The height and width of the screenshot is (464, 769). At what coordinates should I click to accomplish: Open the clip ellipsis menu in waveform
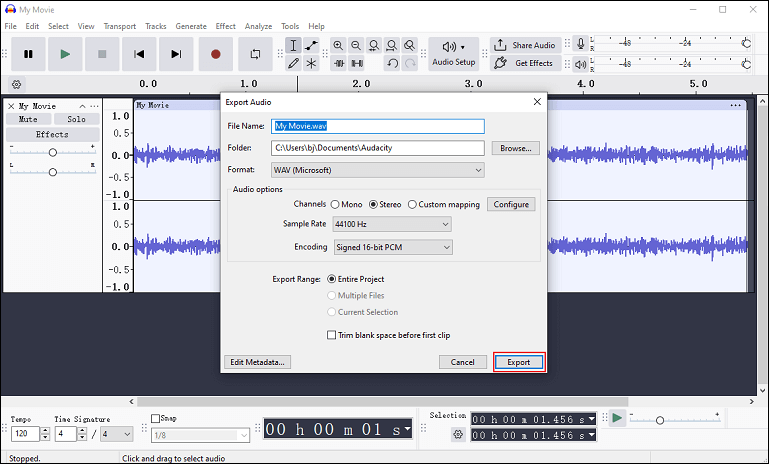pyautogui.click(x=735, y=105)
